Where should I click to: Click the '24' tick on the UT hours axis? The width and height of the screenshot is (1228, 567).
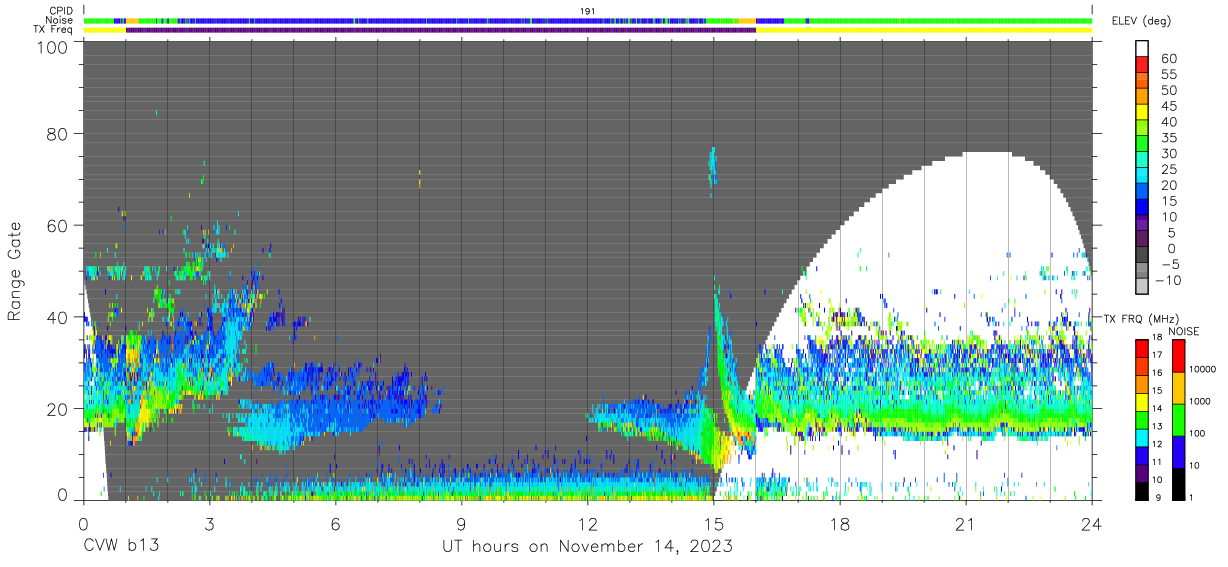1092,523
